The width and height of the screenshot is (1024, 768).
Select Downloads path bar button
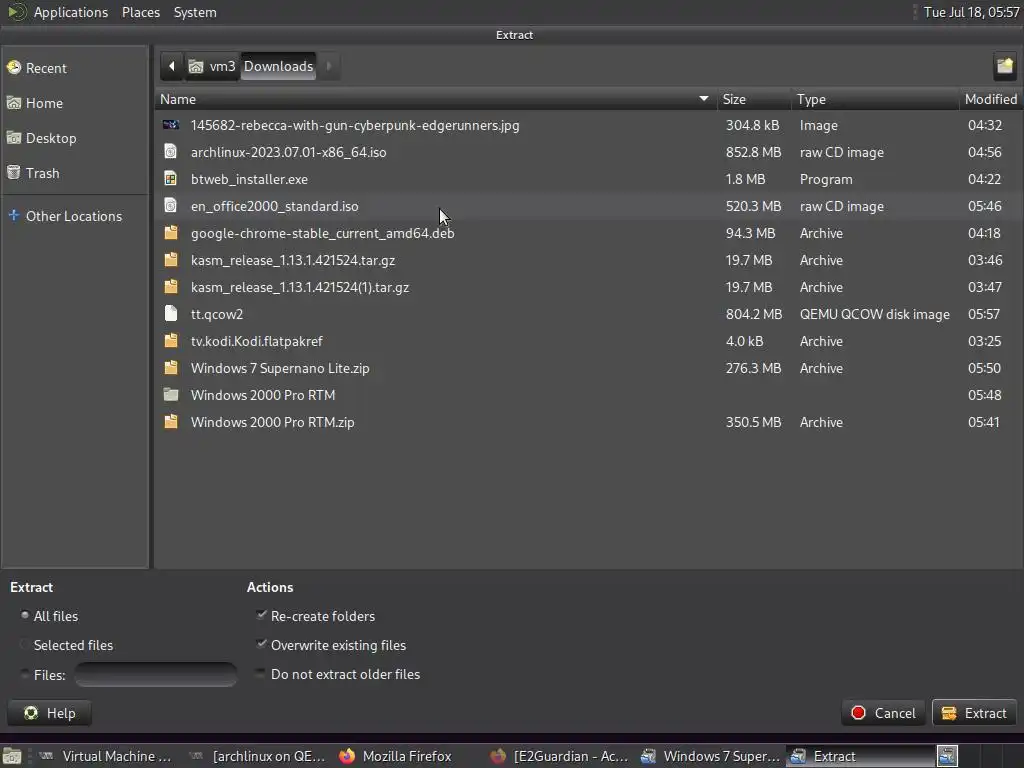[x=278, y=66]
